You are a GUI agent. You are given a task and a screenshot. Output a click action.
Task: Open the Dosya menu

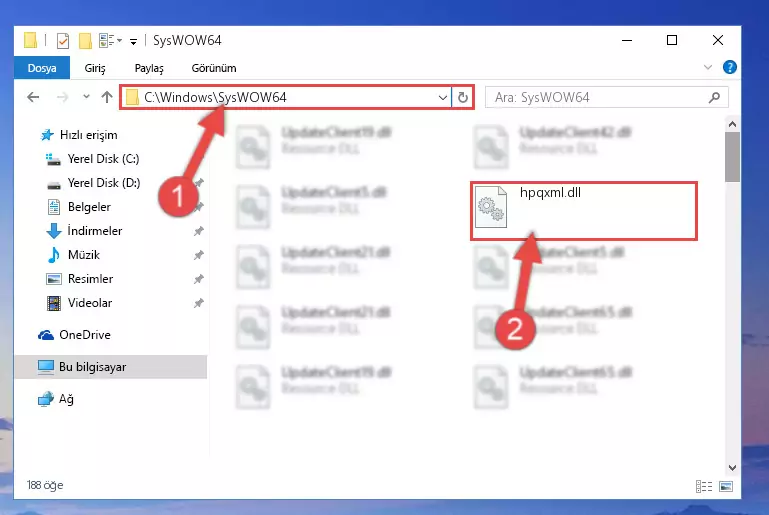tap(42, 68)
